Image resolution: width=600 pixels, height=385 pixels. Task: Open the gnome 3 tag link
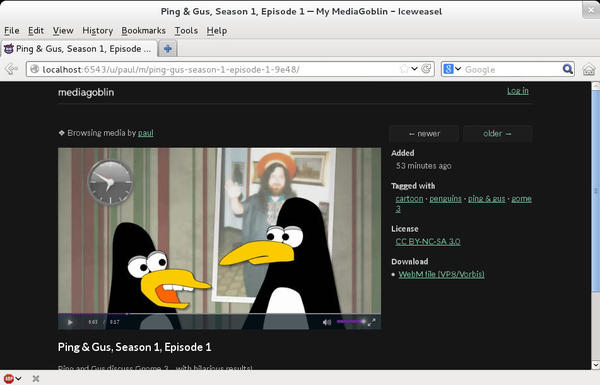pos(521,199)
